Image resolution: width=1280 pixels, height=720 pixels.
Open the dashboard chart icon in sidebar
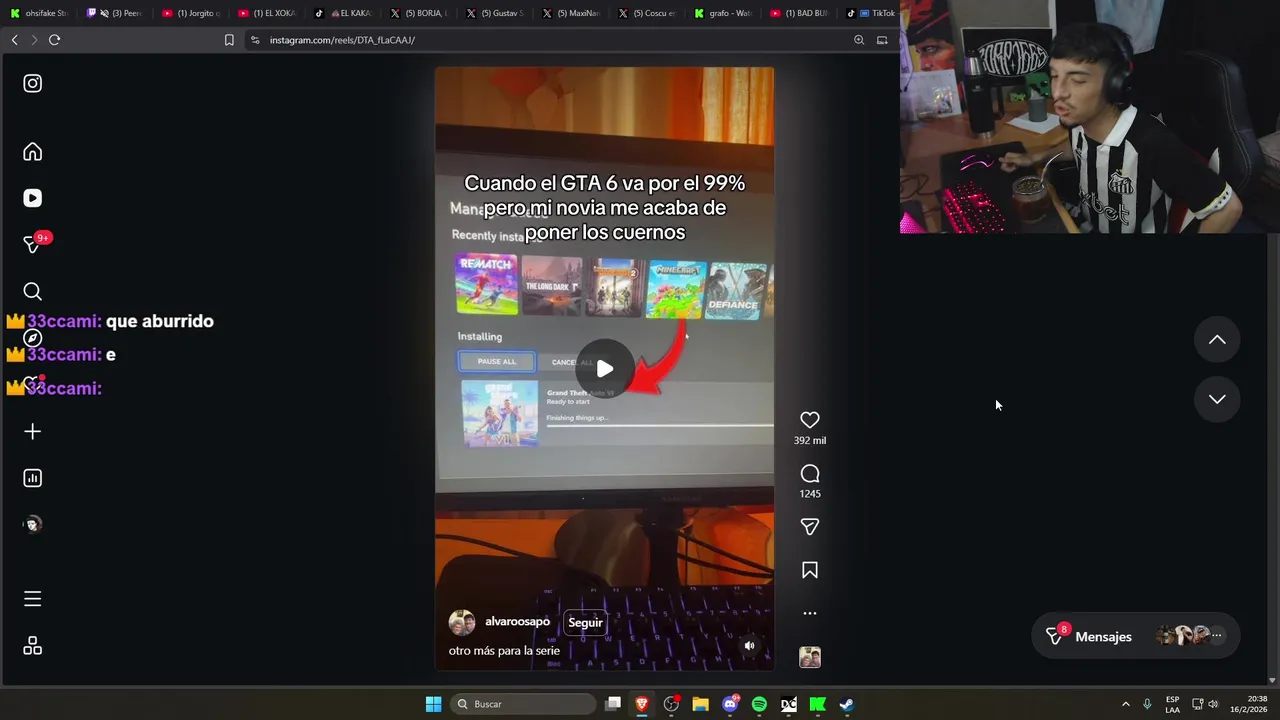33,478
